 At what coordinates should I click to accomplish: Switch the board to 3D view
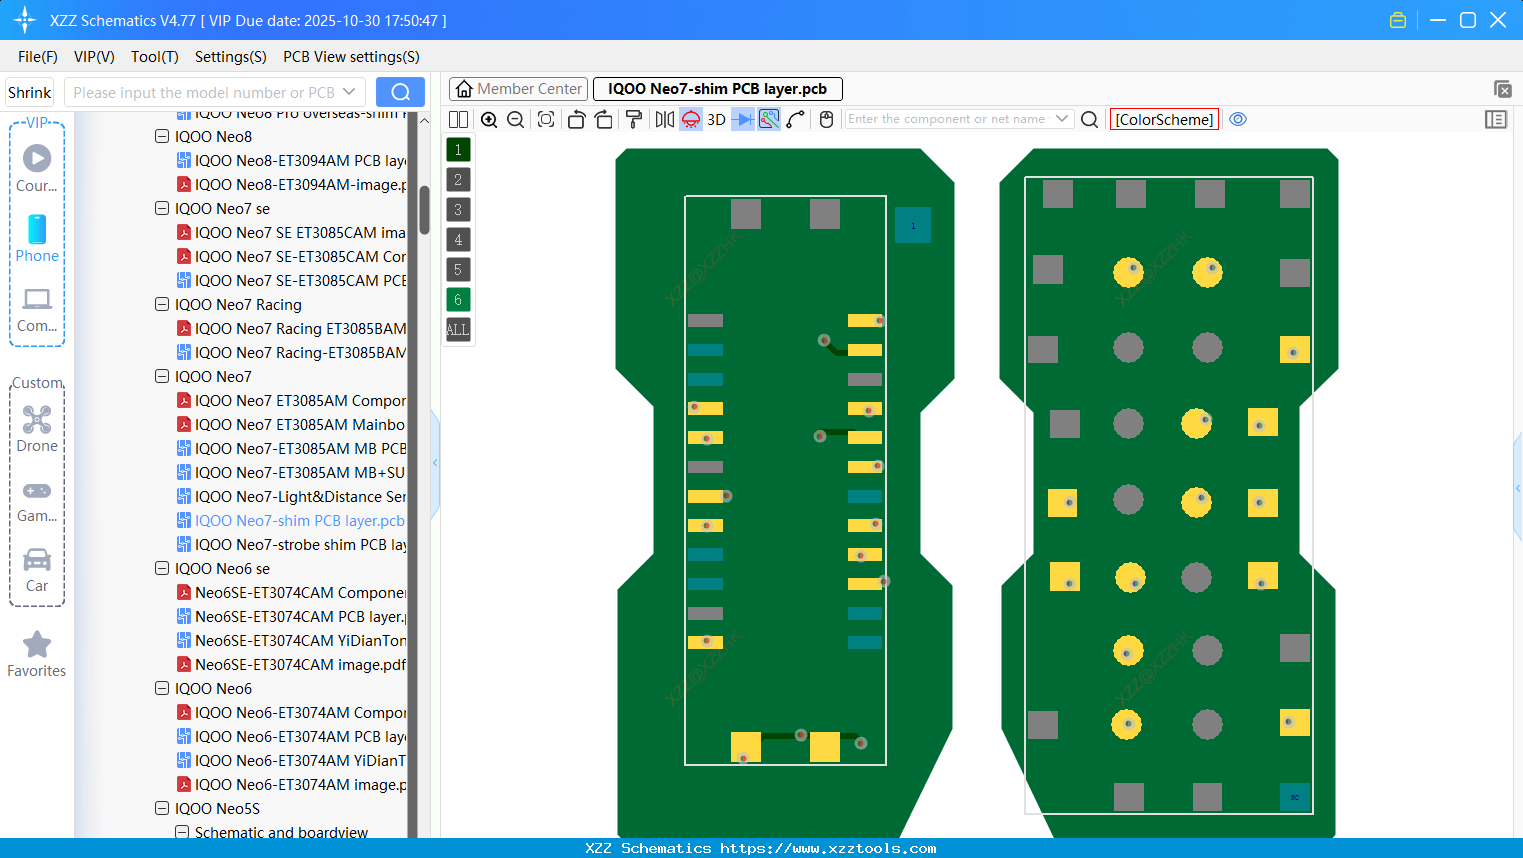pos(714,119)
